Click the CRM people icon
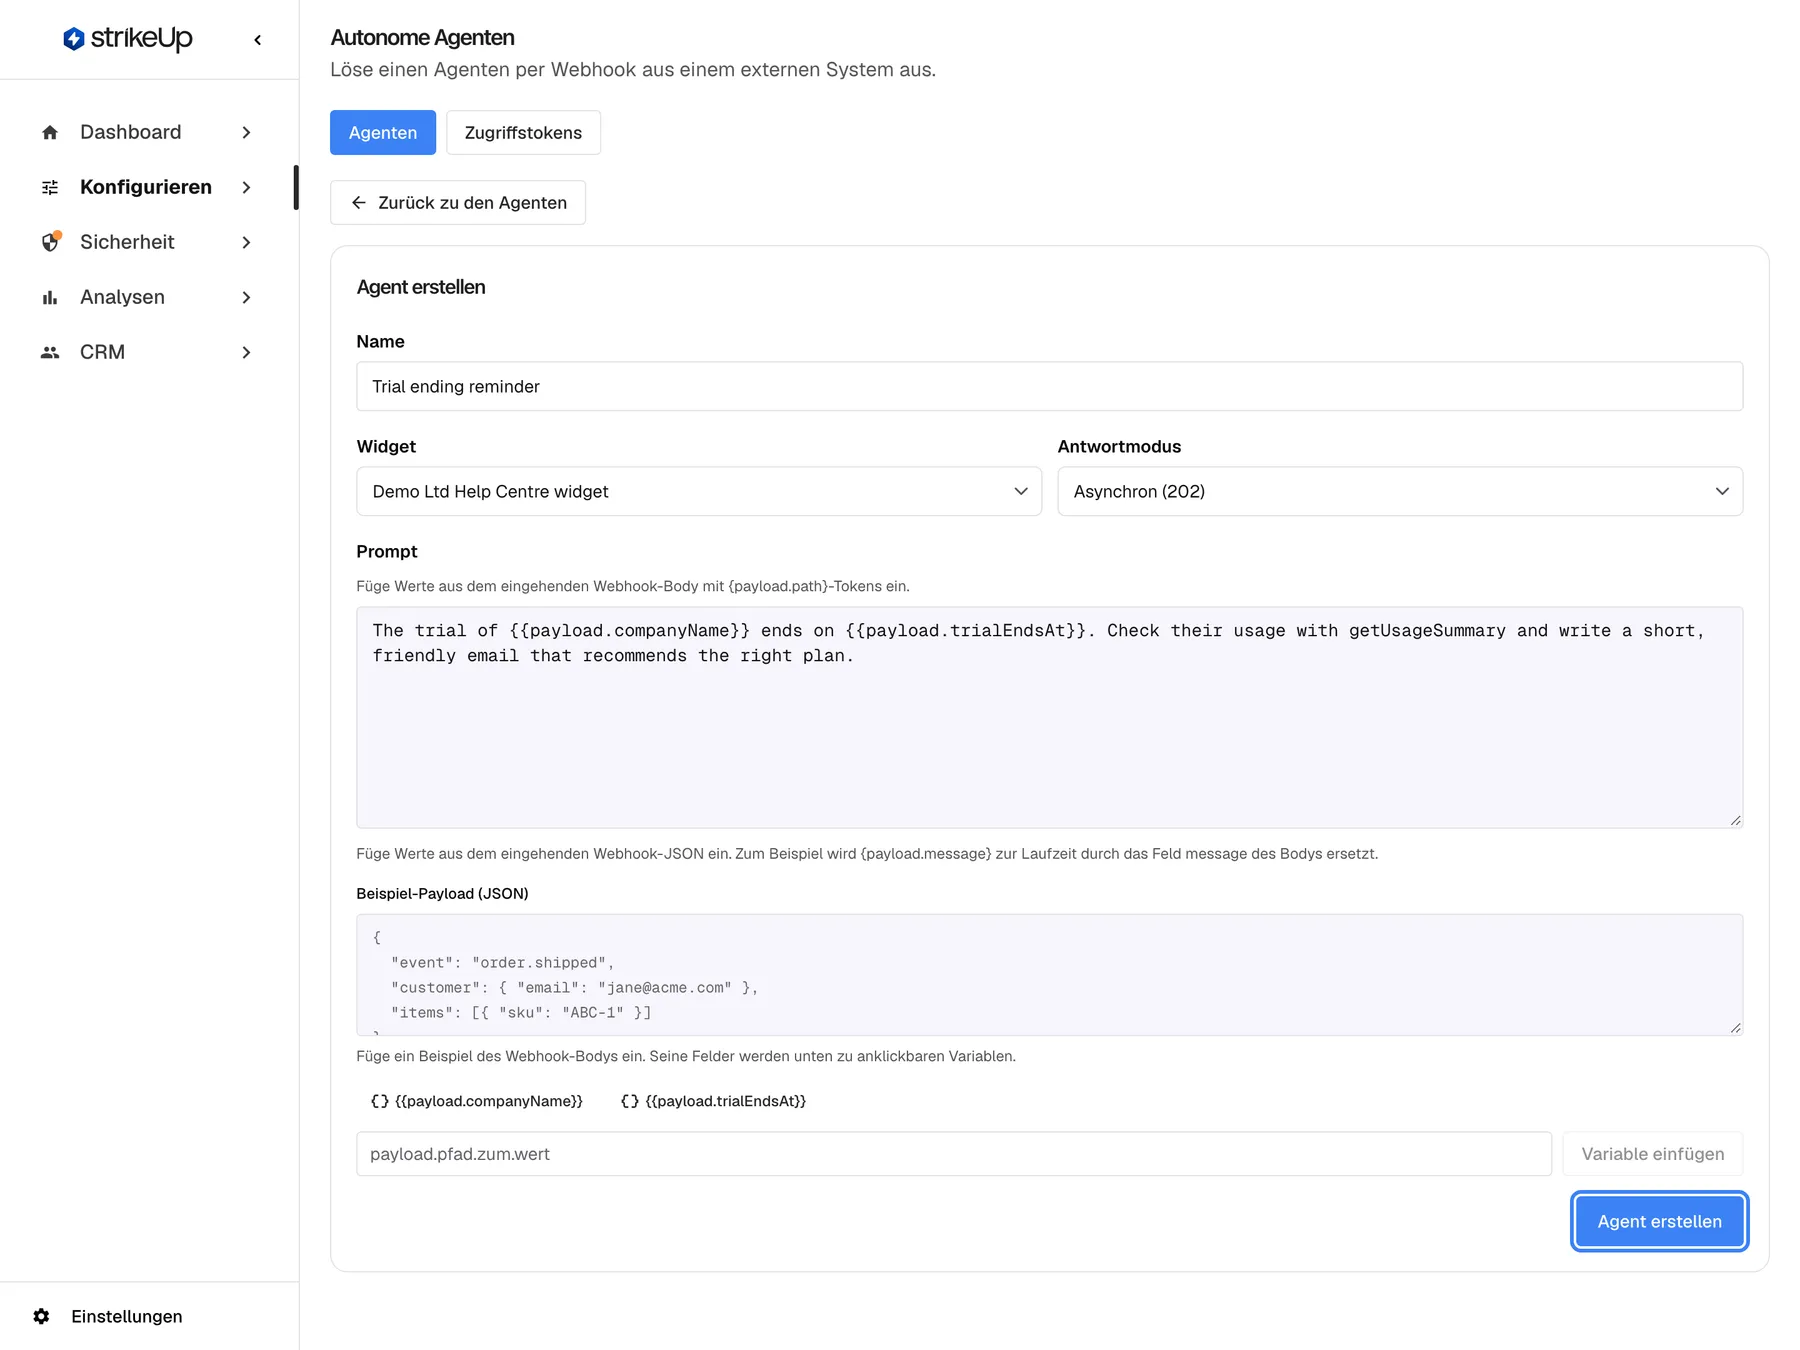This screenshot has height=1350, width=1800. click(50, 352)
